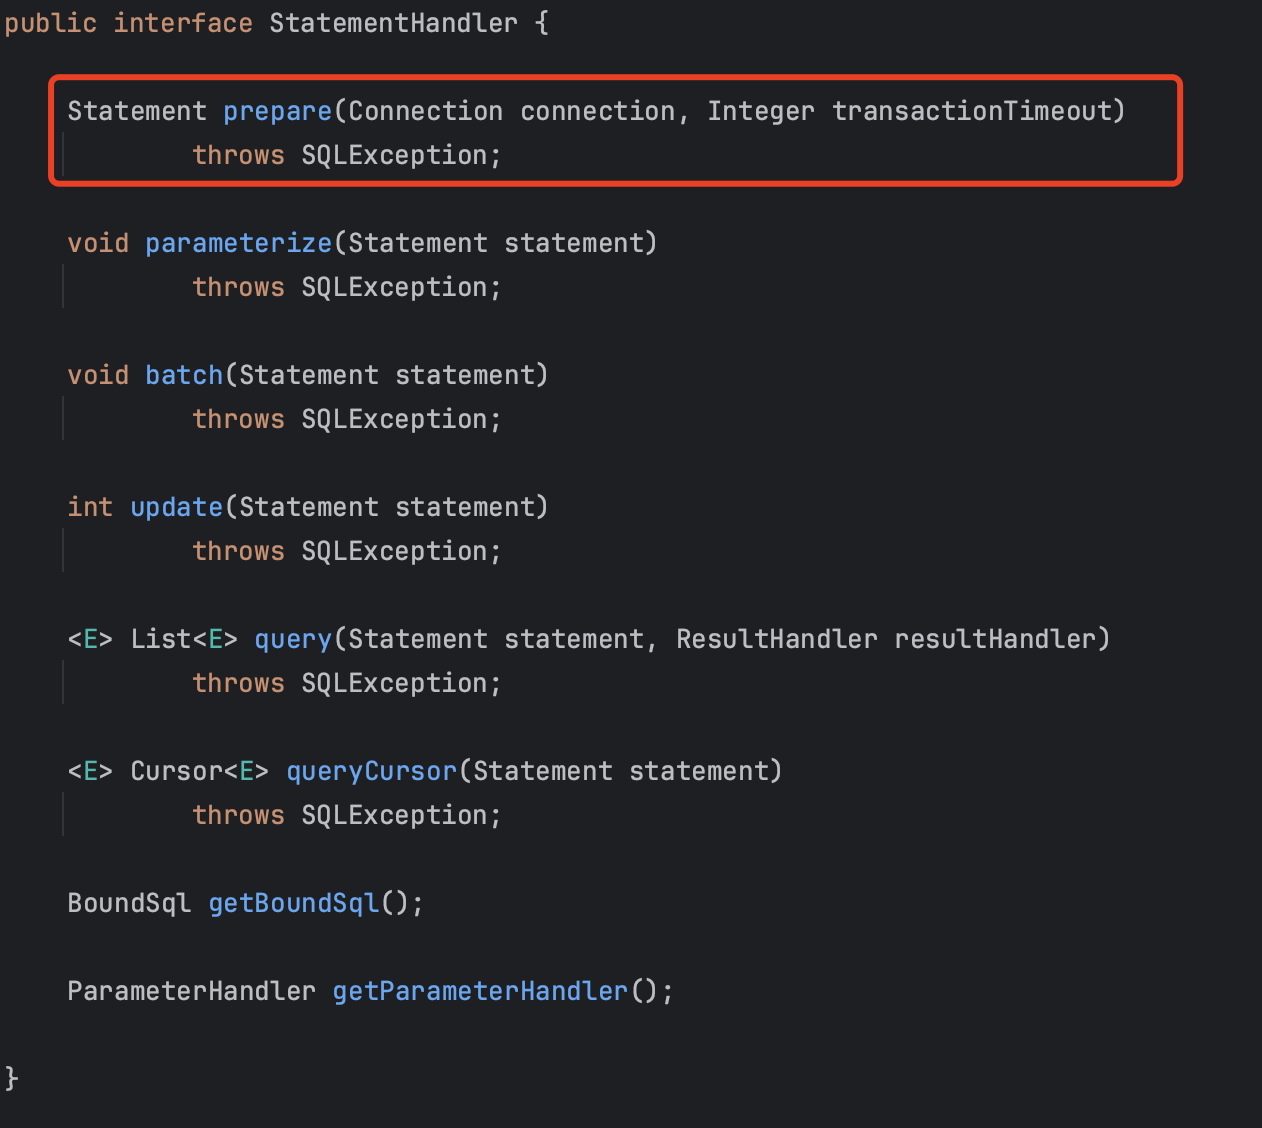1262x1128 pixels.
Task: Click the ResultHandler type in query
Action: tap(777, 639)
